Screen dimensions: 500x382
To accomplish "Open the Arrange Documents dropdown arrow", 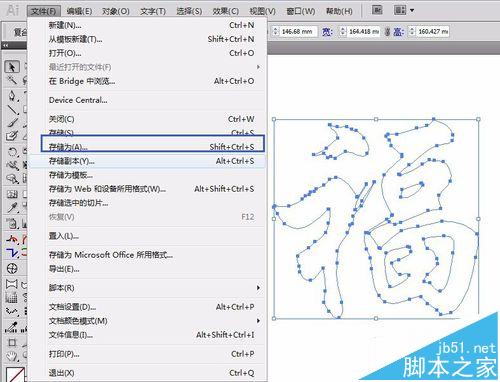I will tap(412, 11).
